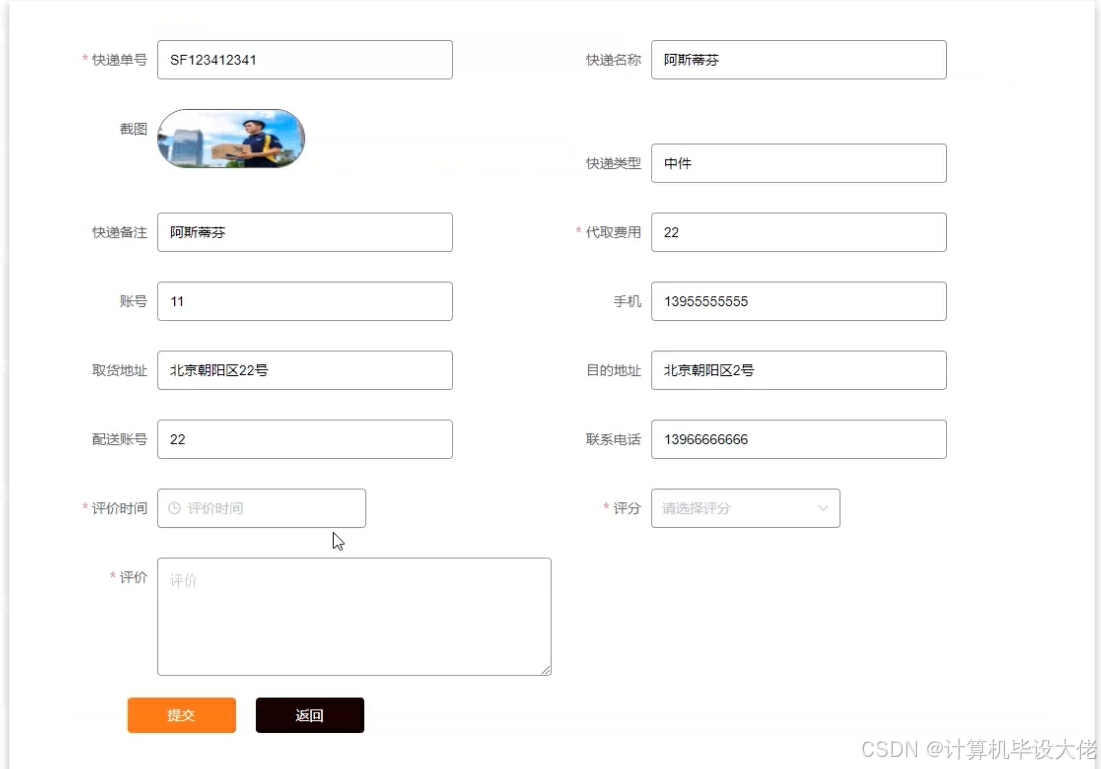
Task: Click the 快递类型 input field
Action: tap(798, 163)
